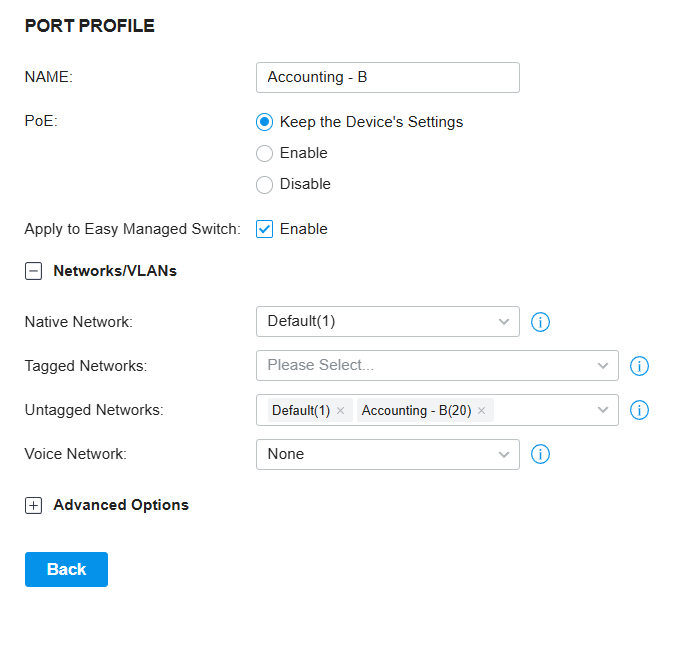This screenshot has width=689, height=645.
Task: Click the NAME input field
Action: point(388,77)
